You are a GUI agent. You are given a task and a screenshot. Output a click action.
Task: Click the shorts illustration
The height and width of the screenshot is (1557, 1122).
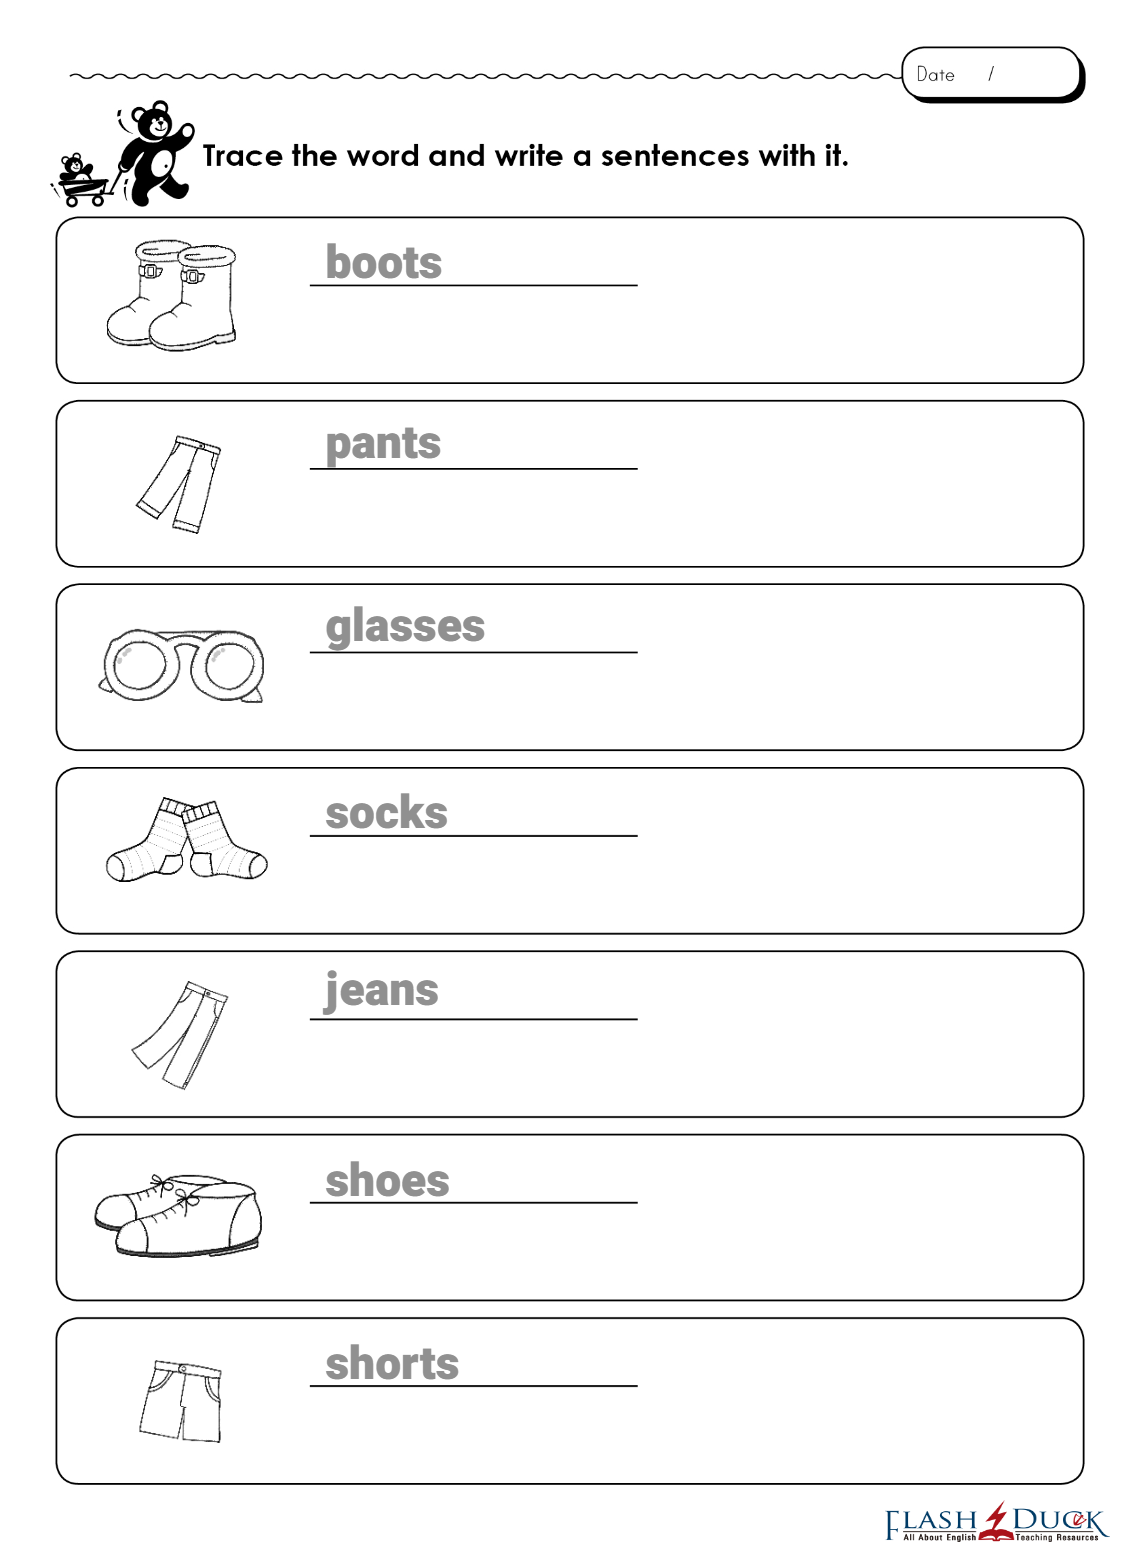181,1400
